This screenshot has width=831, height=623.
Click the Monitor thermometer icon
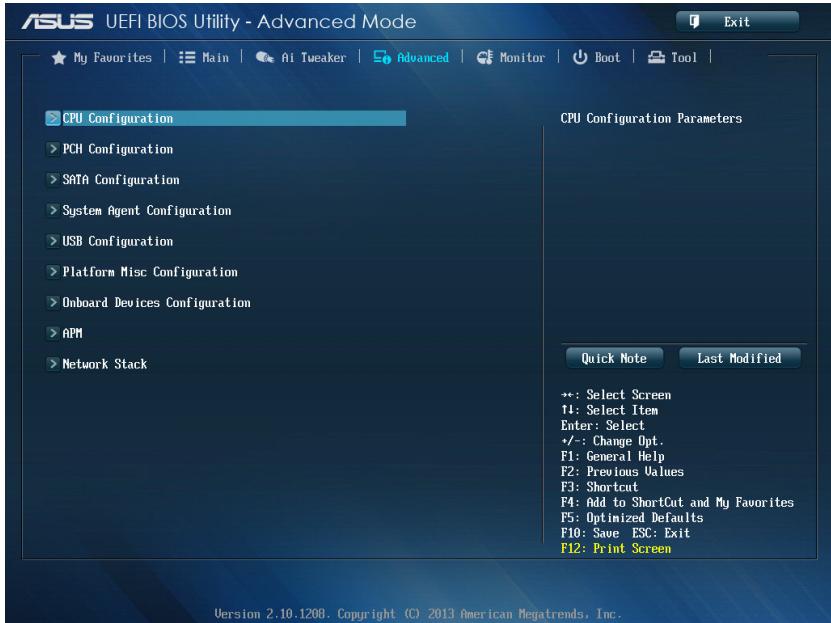click(484, 57)
